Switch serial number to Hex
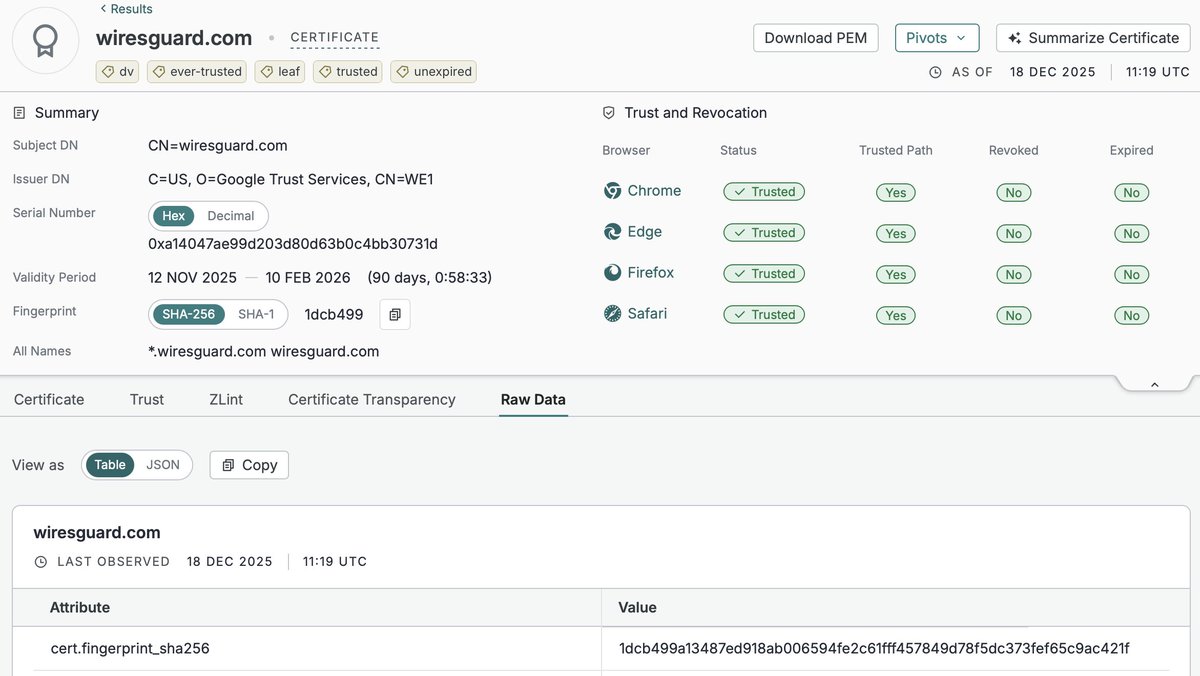The image size is (1200, 676). 173,216
